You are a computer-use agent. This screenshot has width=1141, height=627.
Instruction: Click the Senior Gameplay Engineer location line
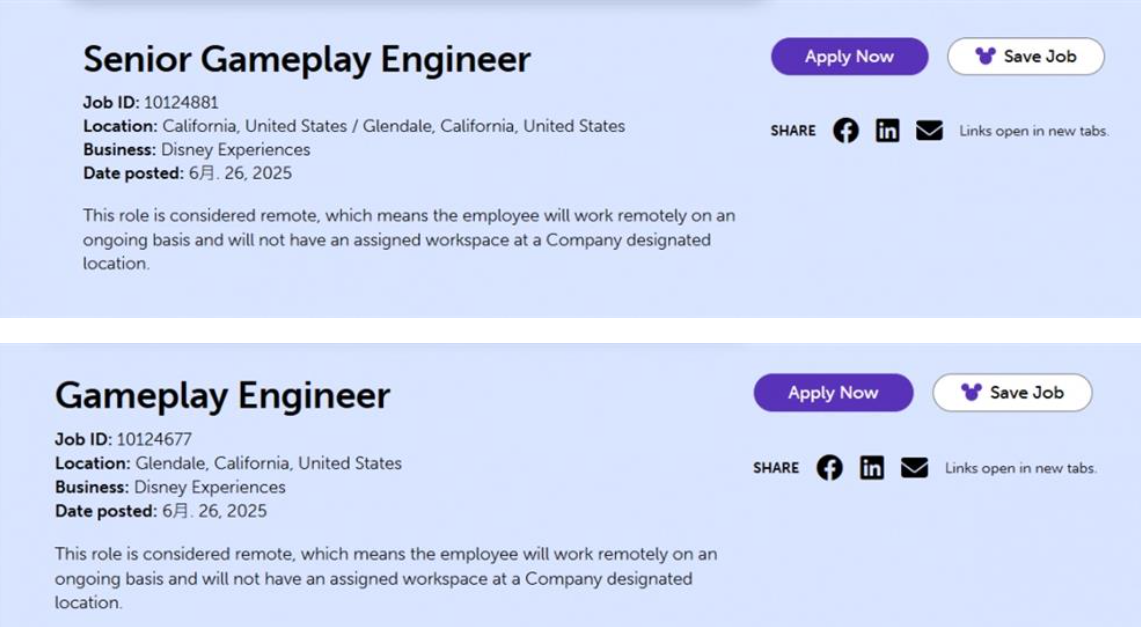354,126
